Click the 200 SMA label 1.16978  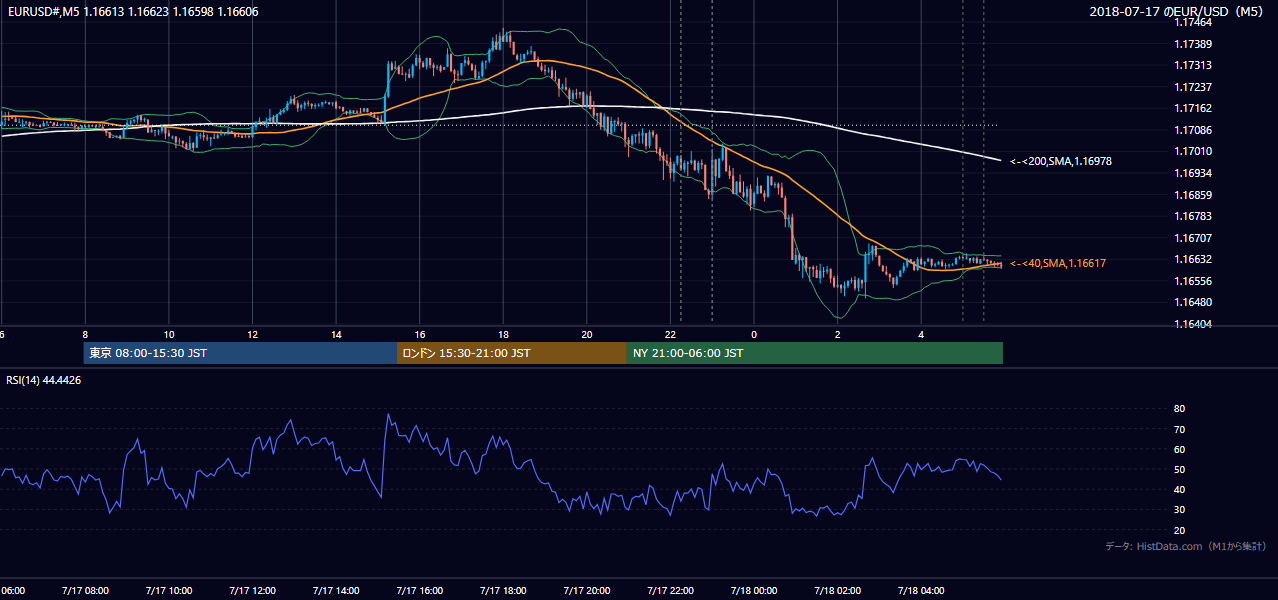tap(1061, 161)
